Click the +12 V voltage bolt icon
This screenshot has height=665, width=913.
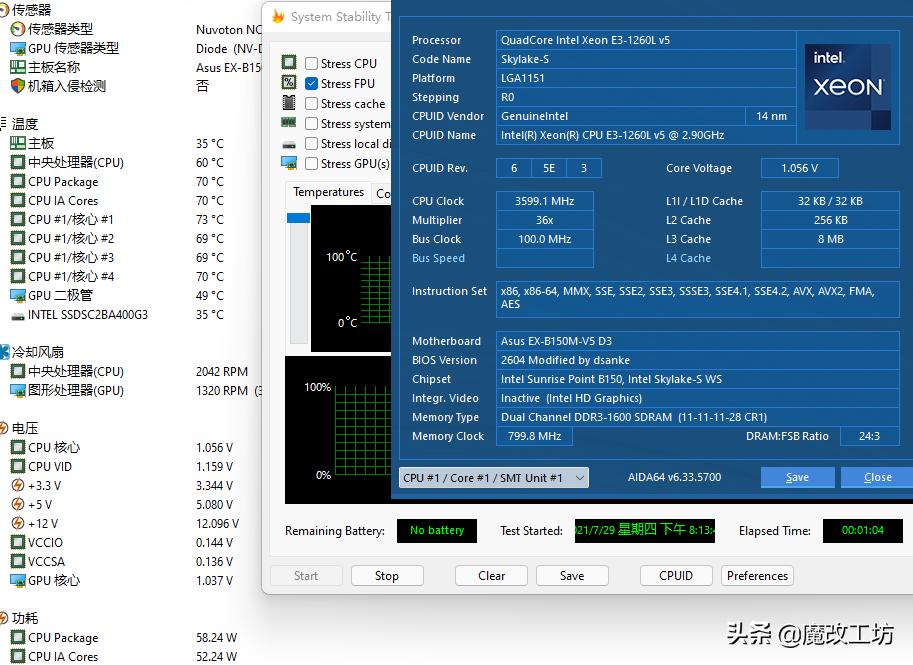click(x=18, y=523)
